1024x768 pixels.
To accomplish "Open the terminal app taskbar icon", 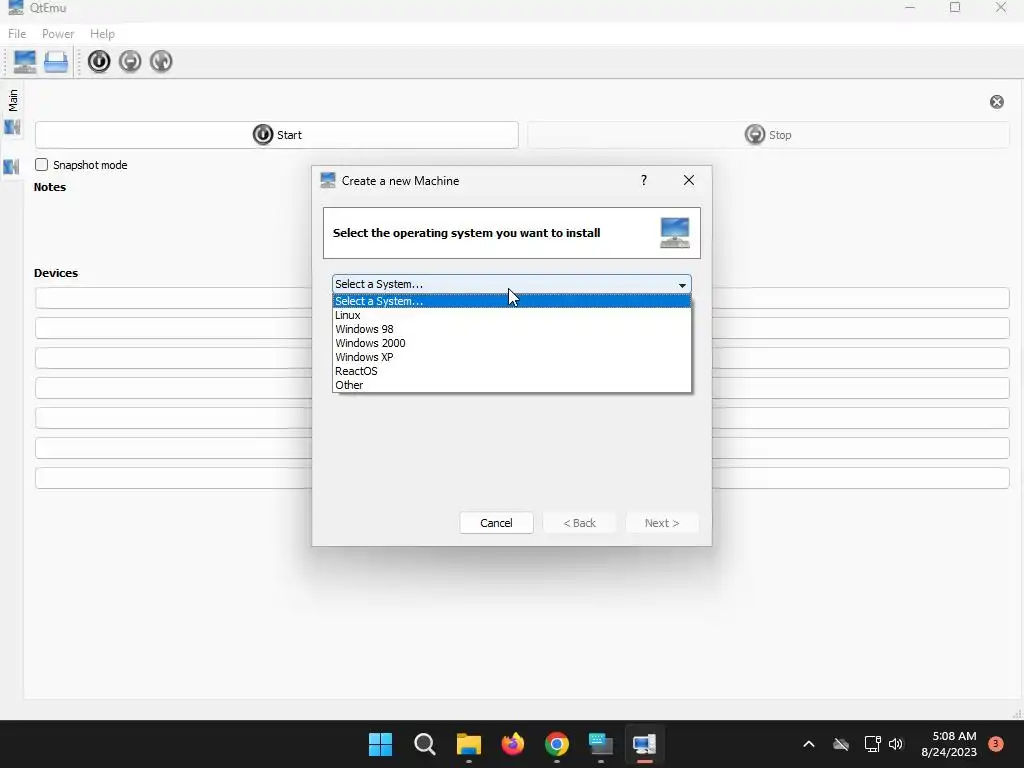I will tap(601, 744).
